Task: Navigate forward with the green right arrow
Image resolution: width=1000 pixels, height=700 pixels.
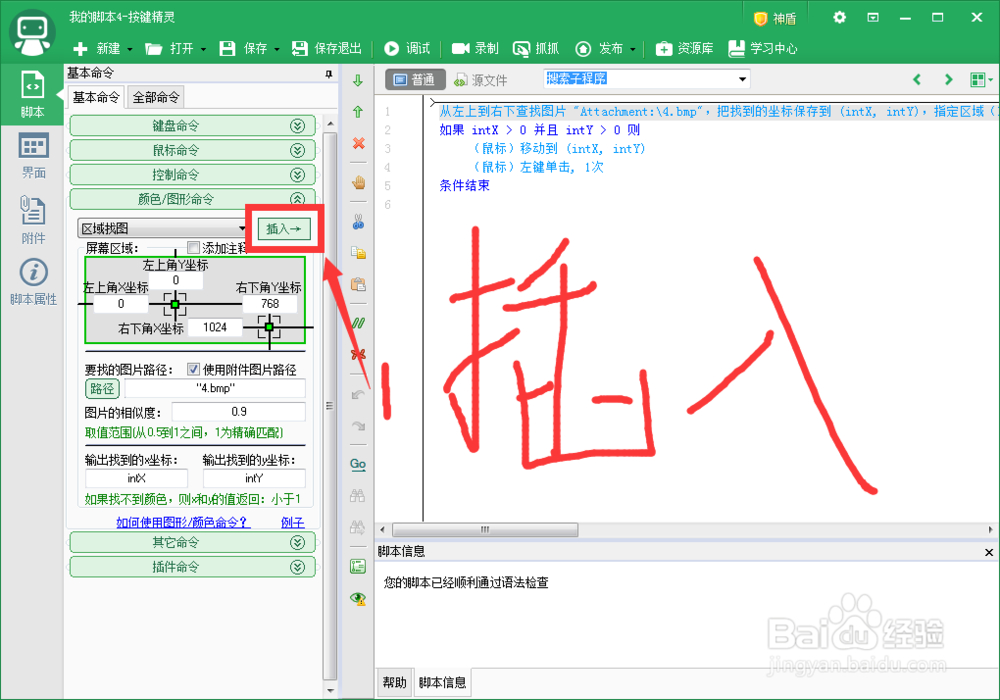Action: click(948, 80)
